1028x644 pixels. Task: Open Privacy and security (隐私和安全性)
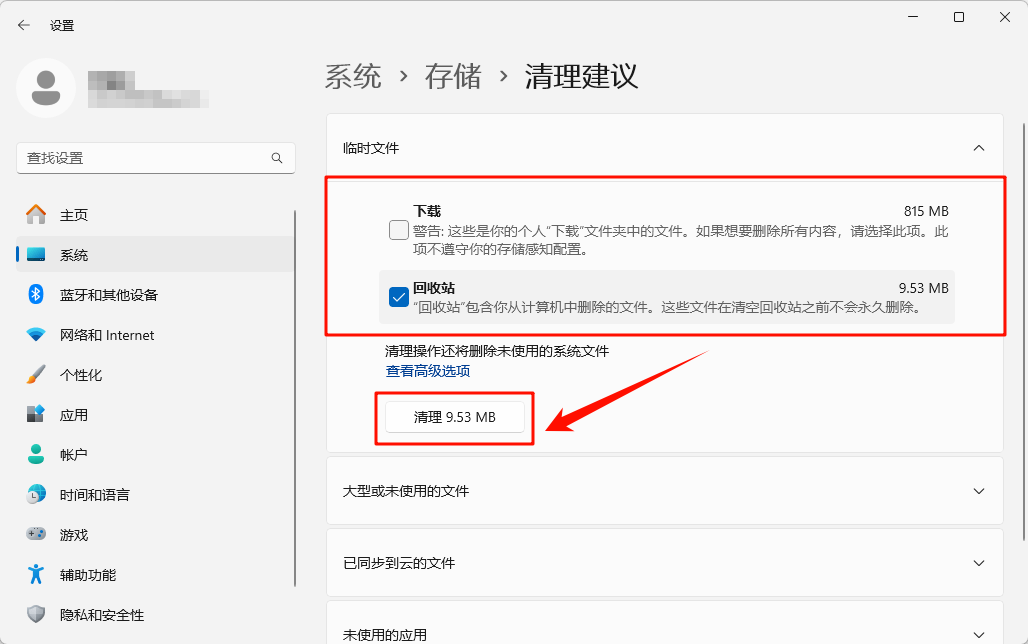[x=101, y=615]
